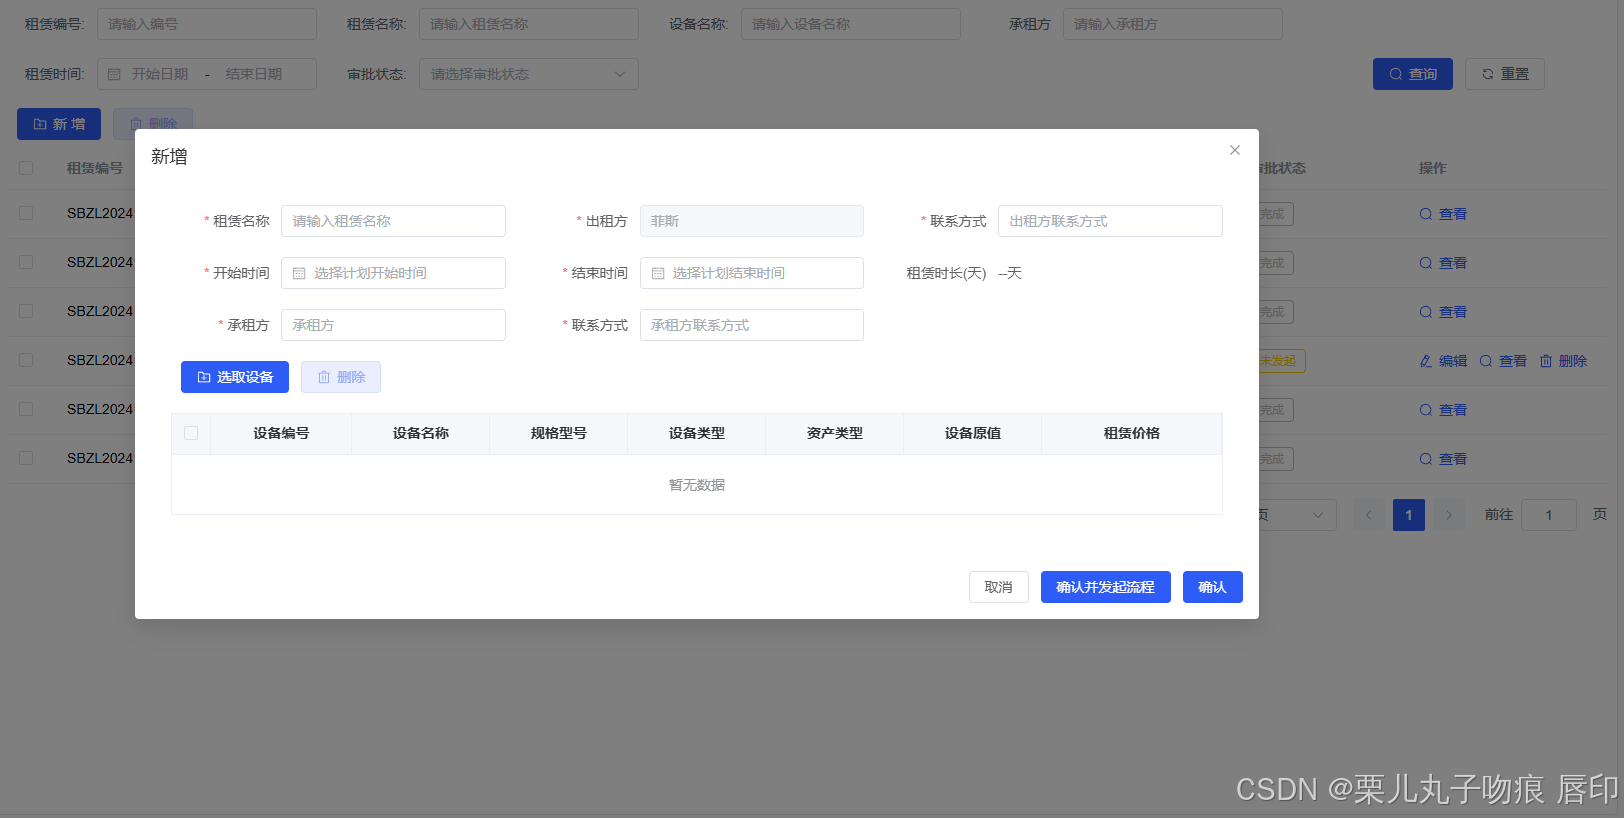This screenshot has width=1624, height=818.
Task: Check the last SBZL2024 row checkbox
Action: pyautogui.click(x=26, y=458)
